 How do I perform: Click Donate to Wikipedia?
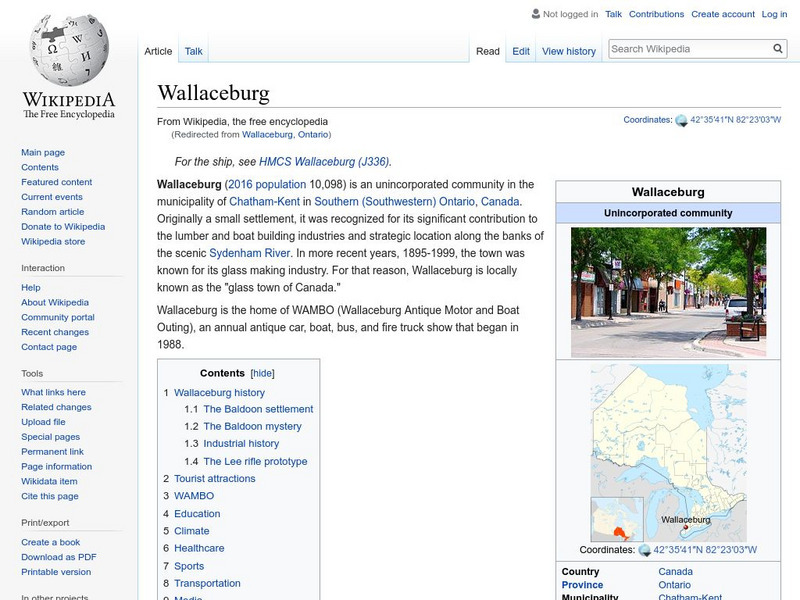coord(63,226)
